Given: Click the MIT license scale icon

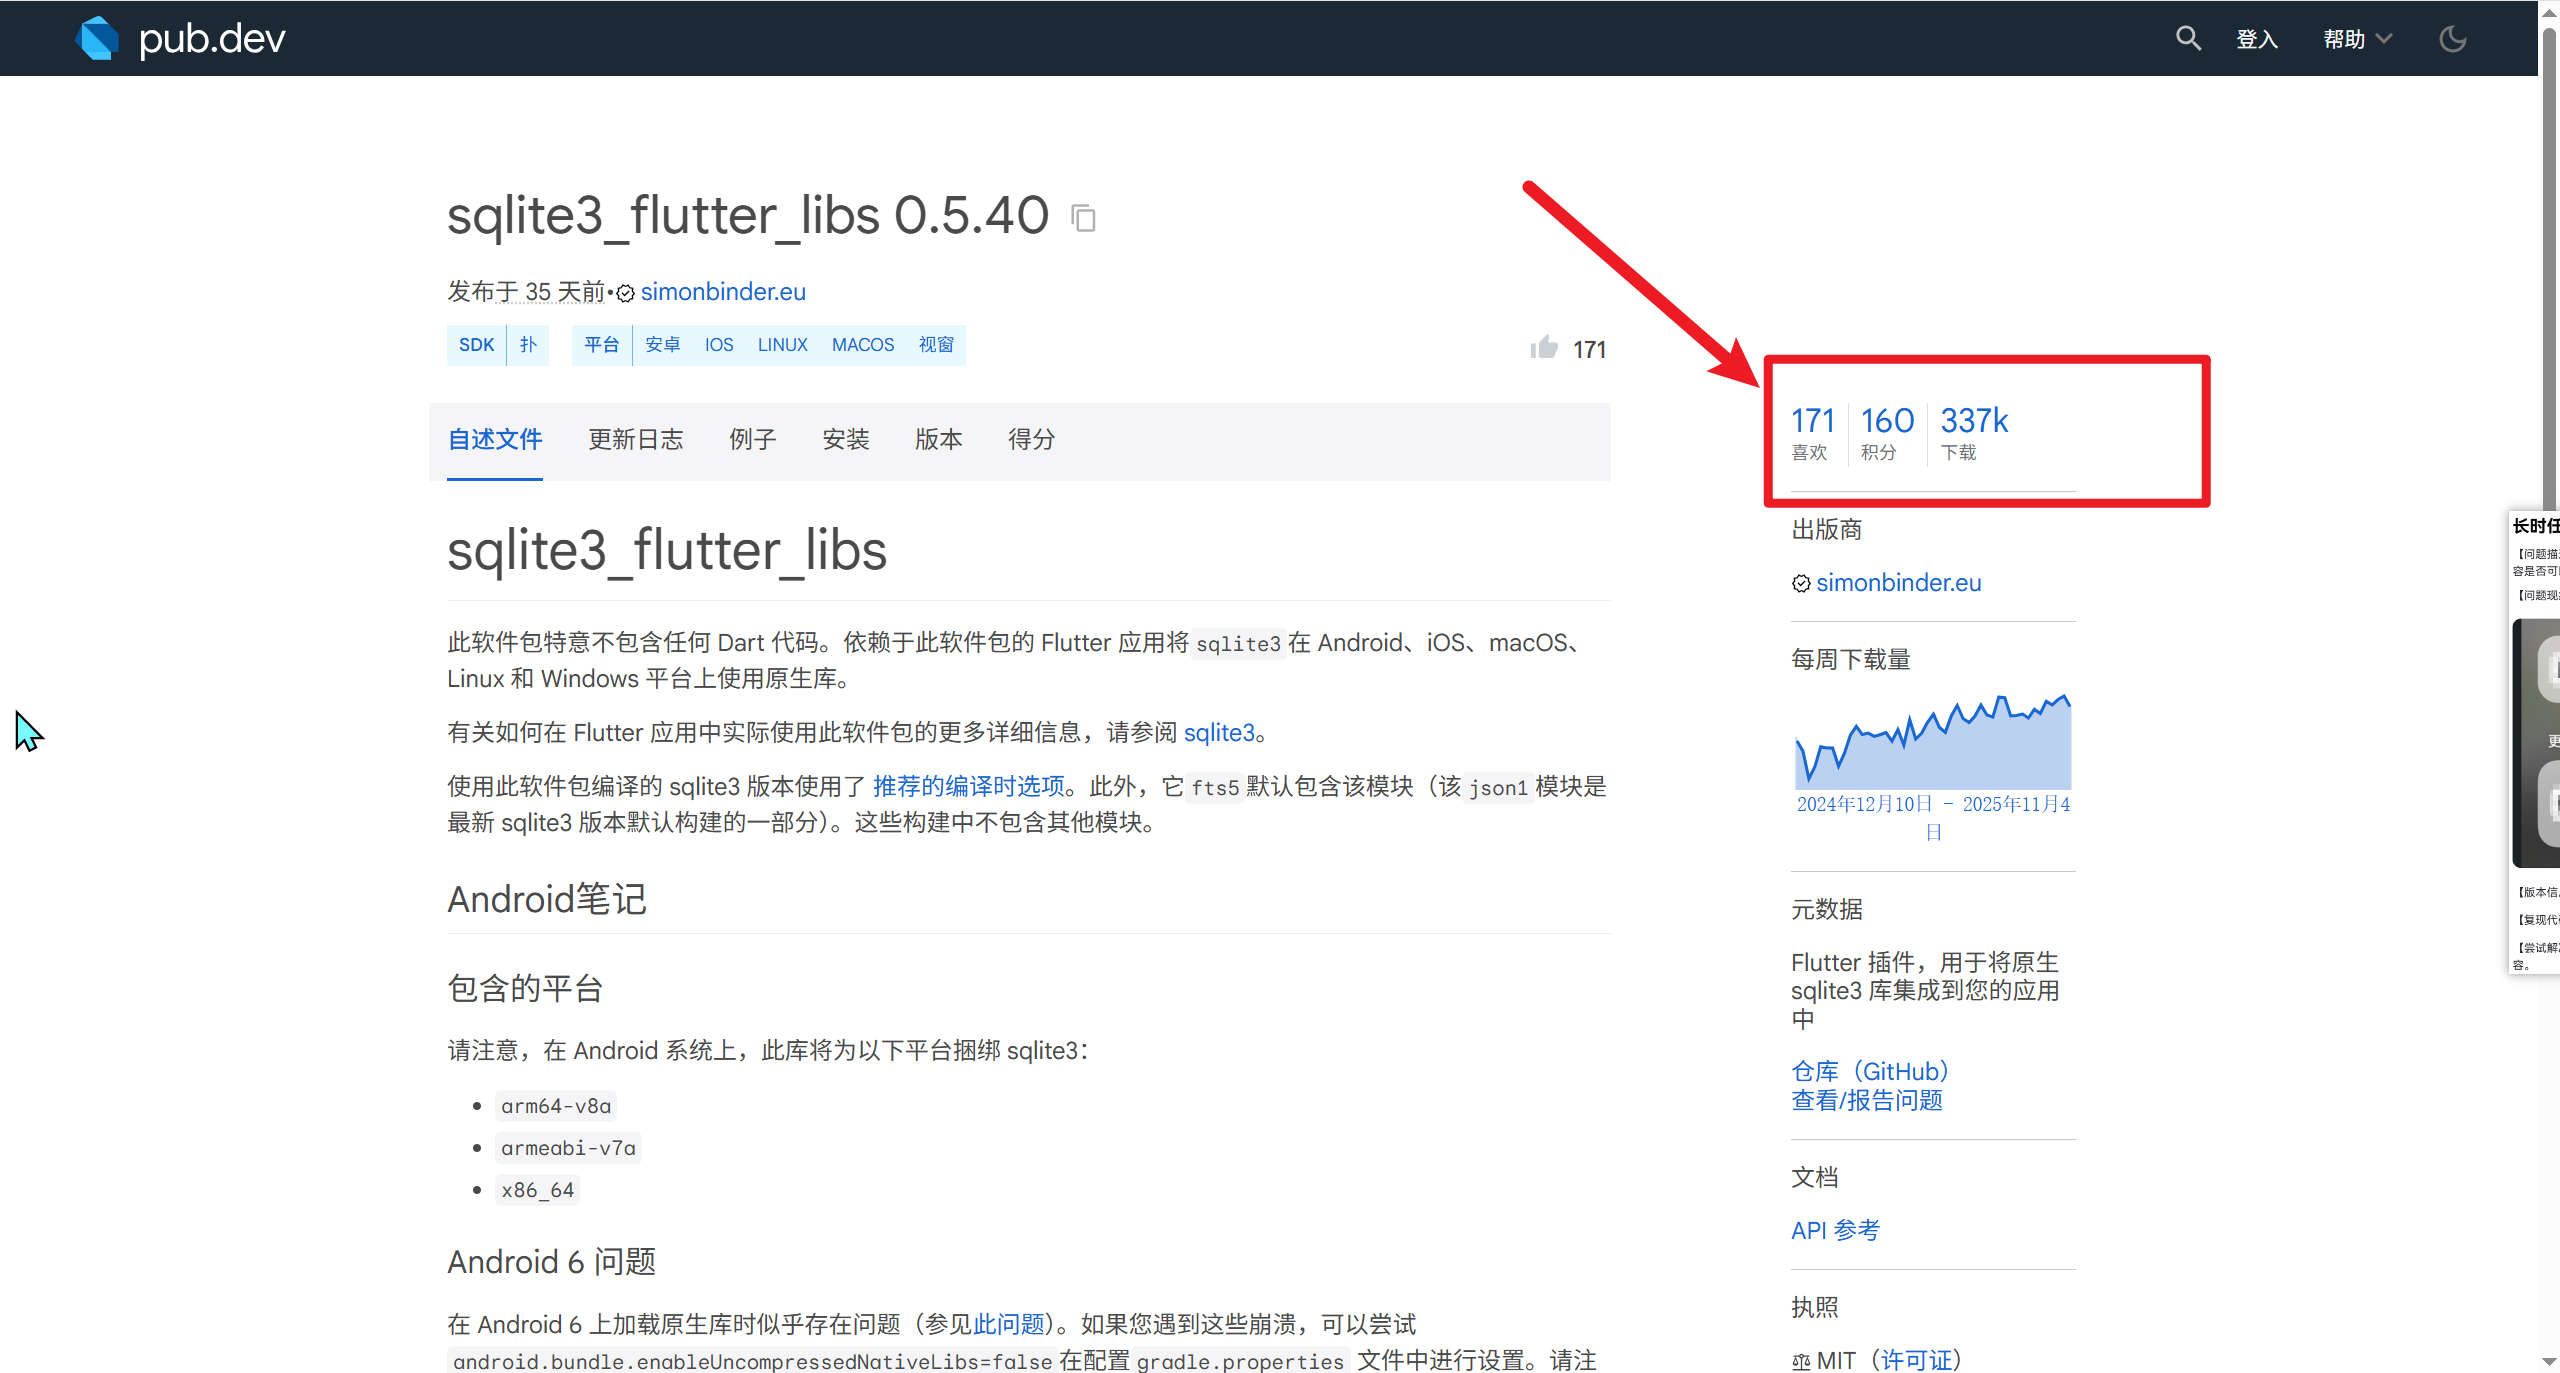Looking at the screenshot, I should tap(1801, 1361).
